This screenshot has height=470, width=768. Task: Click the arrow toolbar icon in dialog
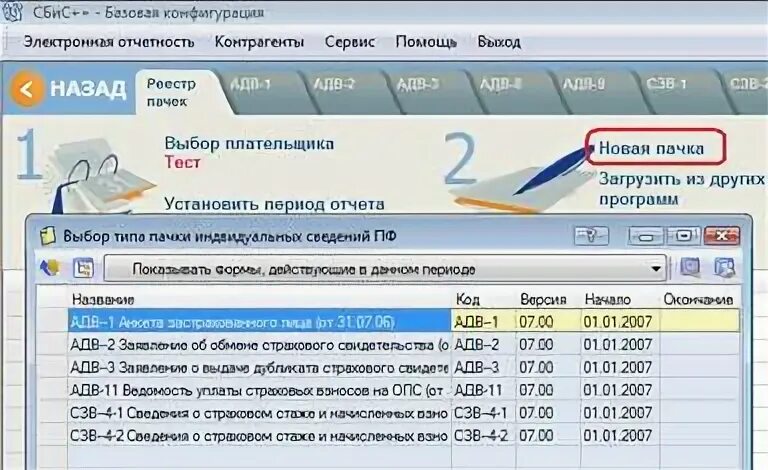[50, 268]
